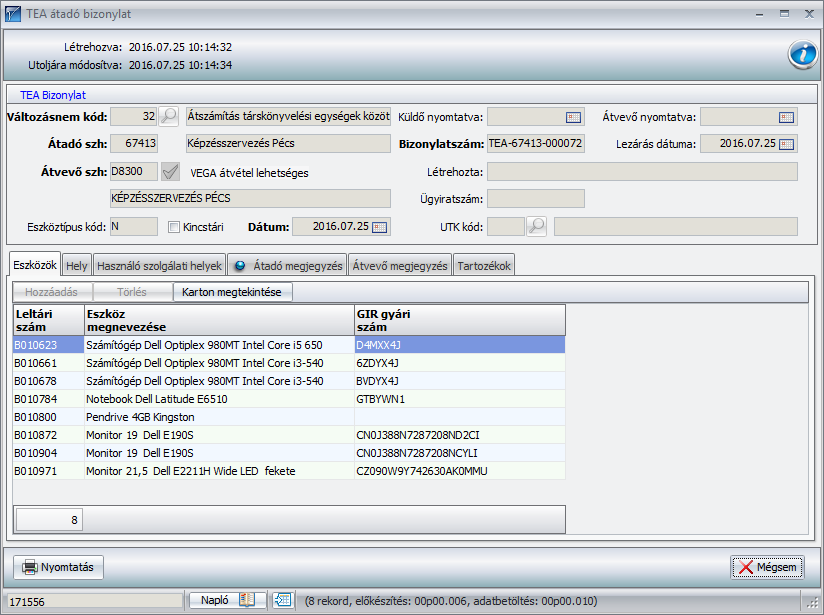
Task: Open the Napló button in status bar
Action: (227, 600)
